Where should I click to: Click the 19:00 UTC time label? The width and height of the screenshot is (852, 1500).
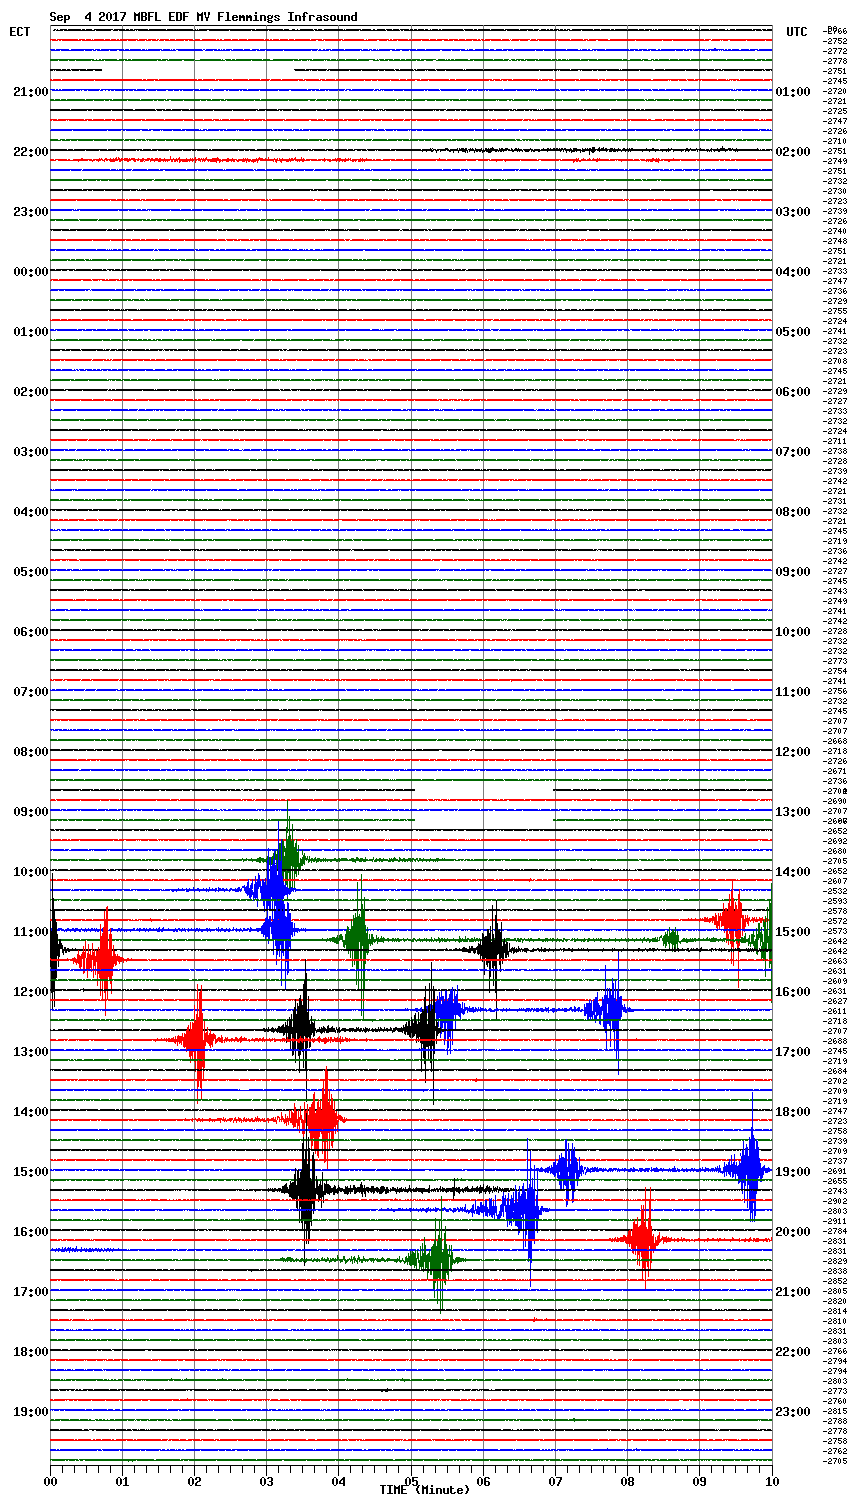click(793, 1172)
